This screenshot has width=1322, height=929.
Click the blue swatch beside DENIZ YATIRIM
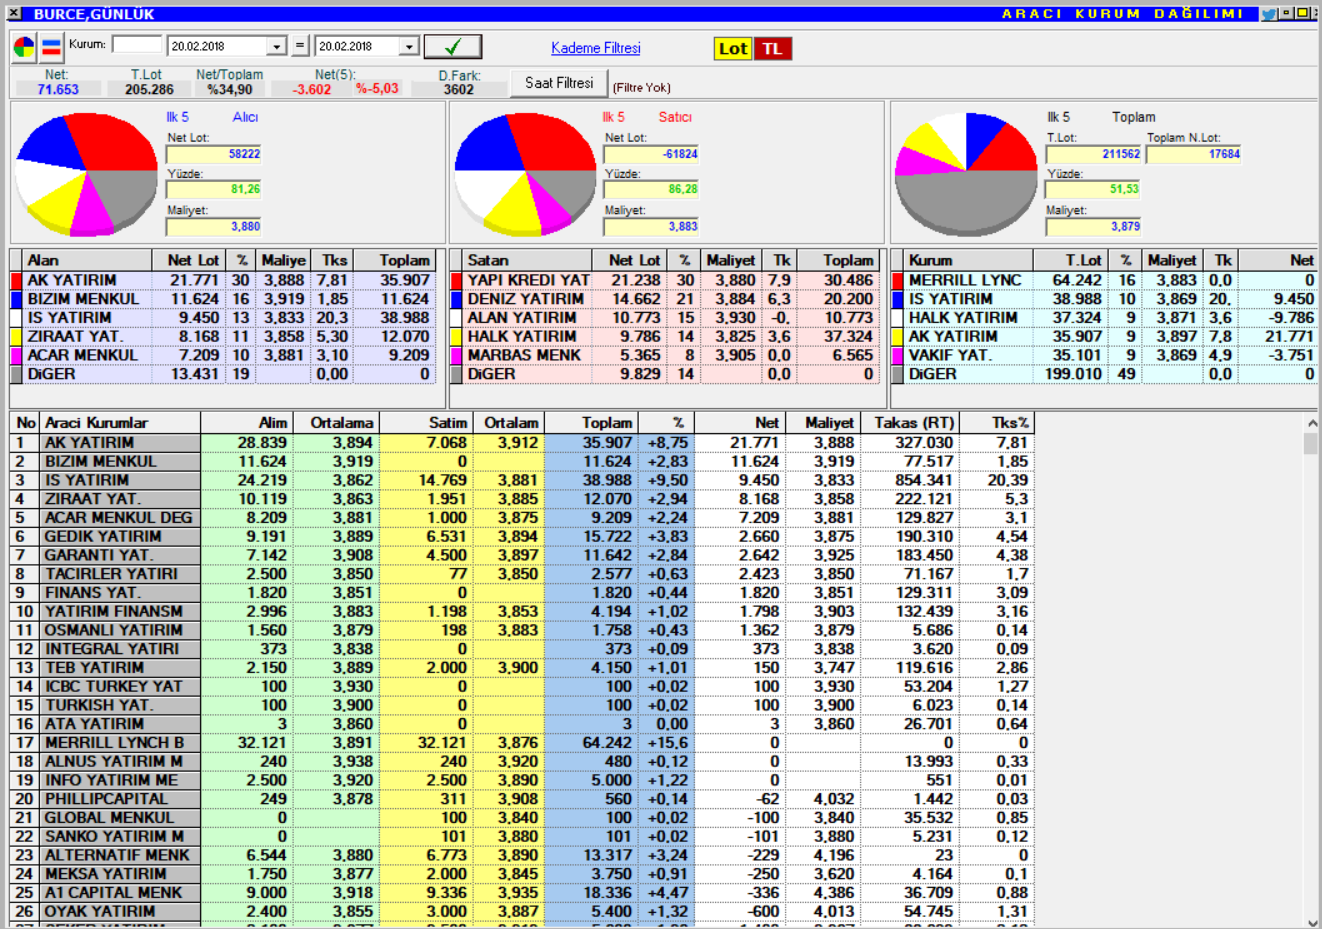click(x=456, y=299)
